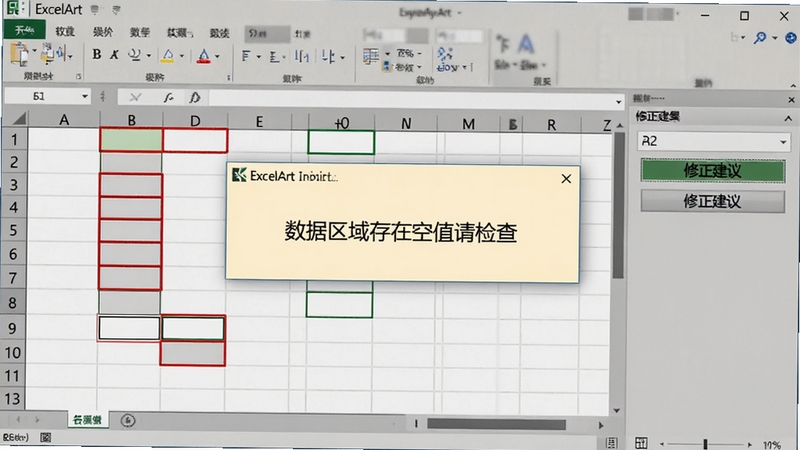
Task: Click the zoom percentage in status bar
Action: [771, 445]
